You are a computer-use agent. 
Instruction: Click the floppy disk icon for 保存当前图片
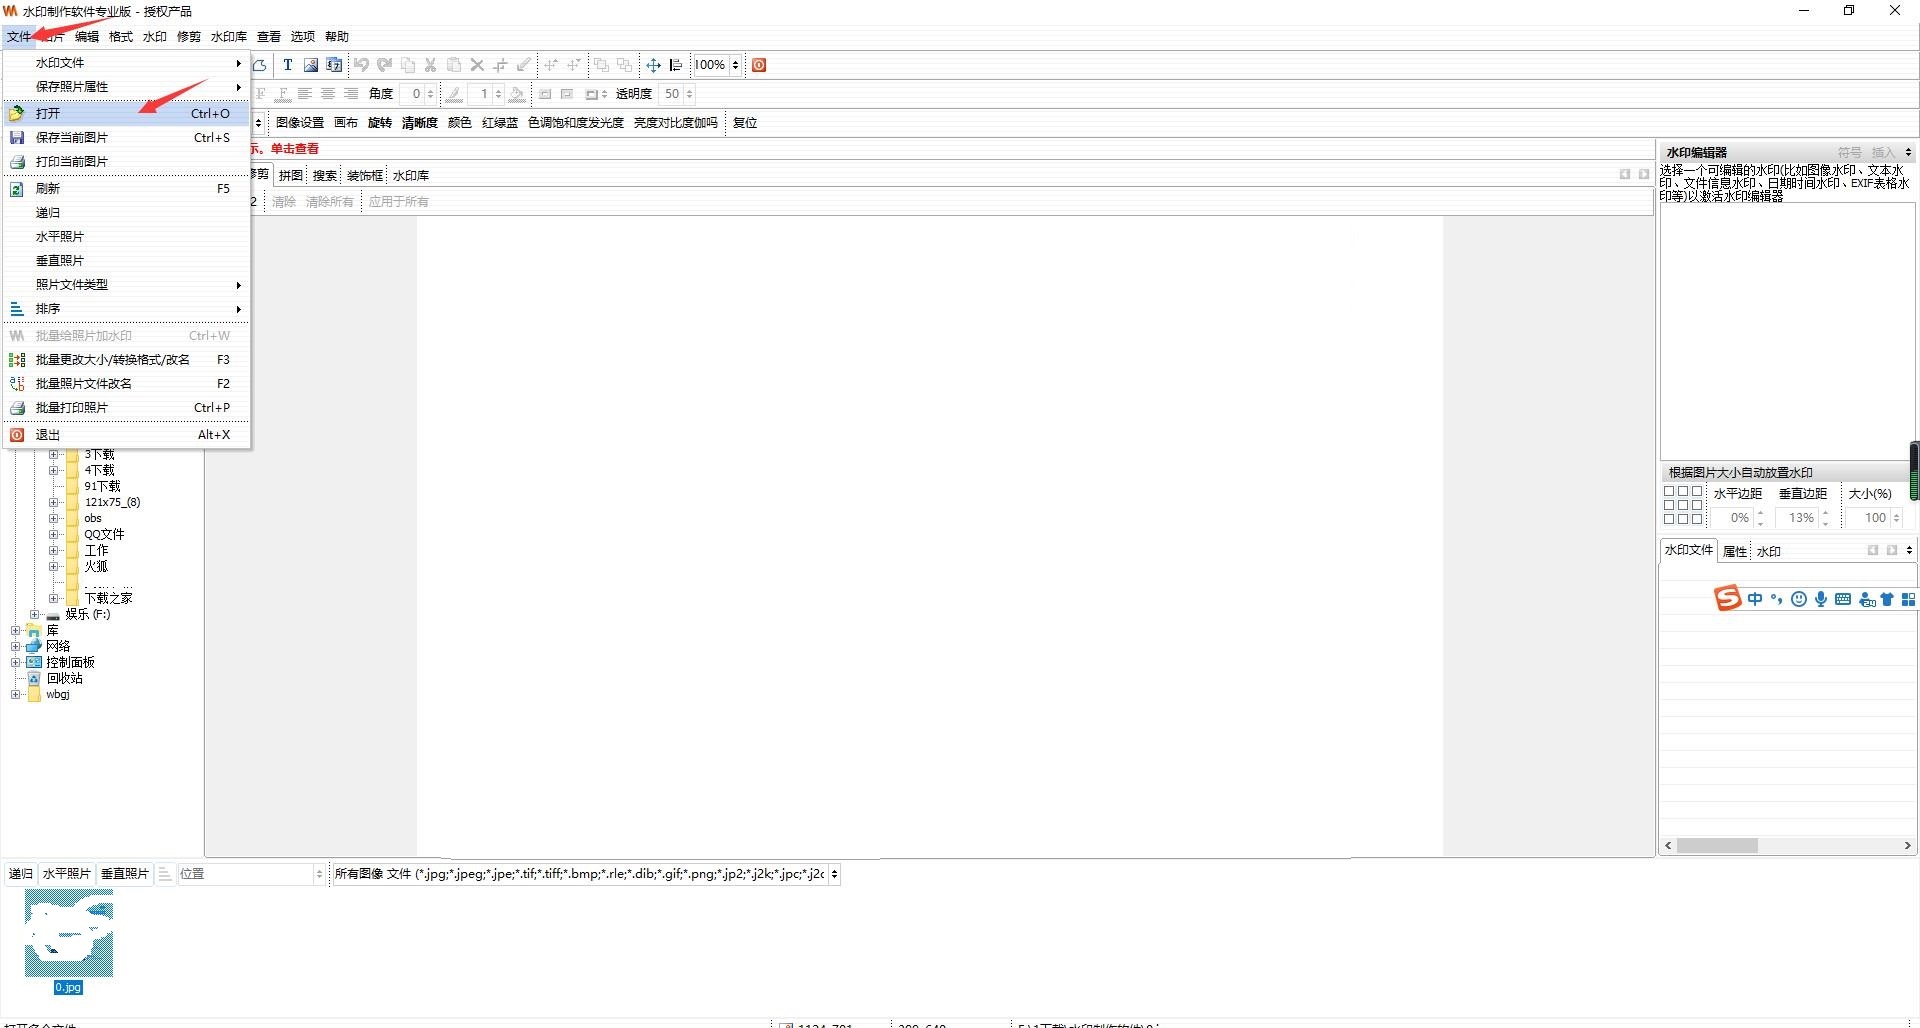(17, 138)
